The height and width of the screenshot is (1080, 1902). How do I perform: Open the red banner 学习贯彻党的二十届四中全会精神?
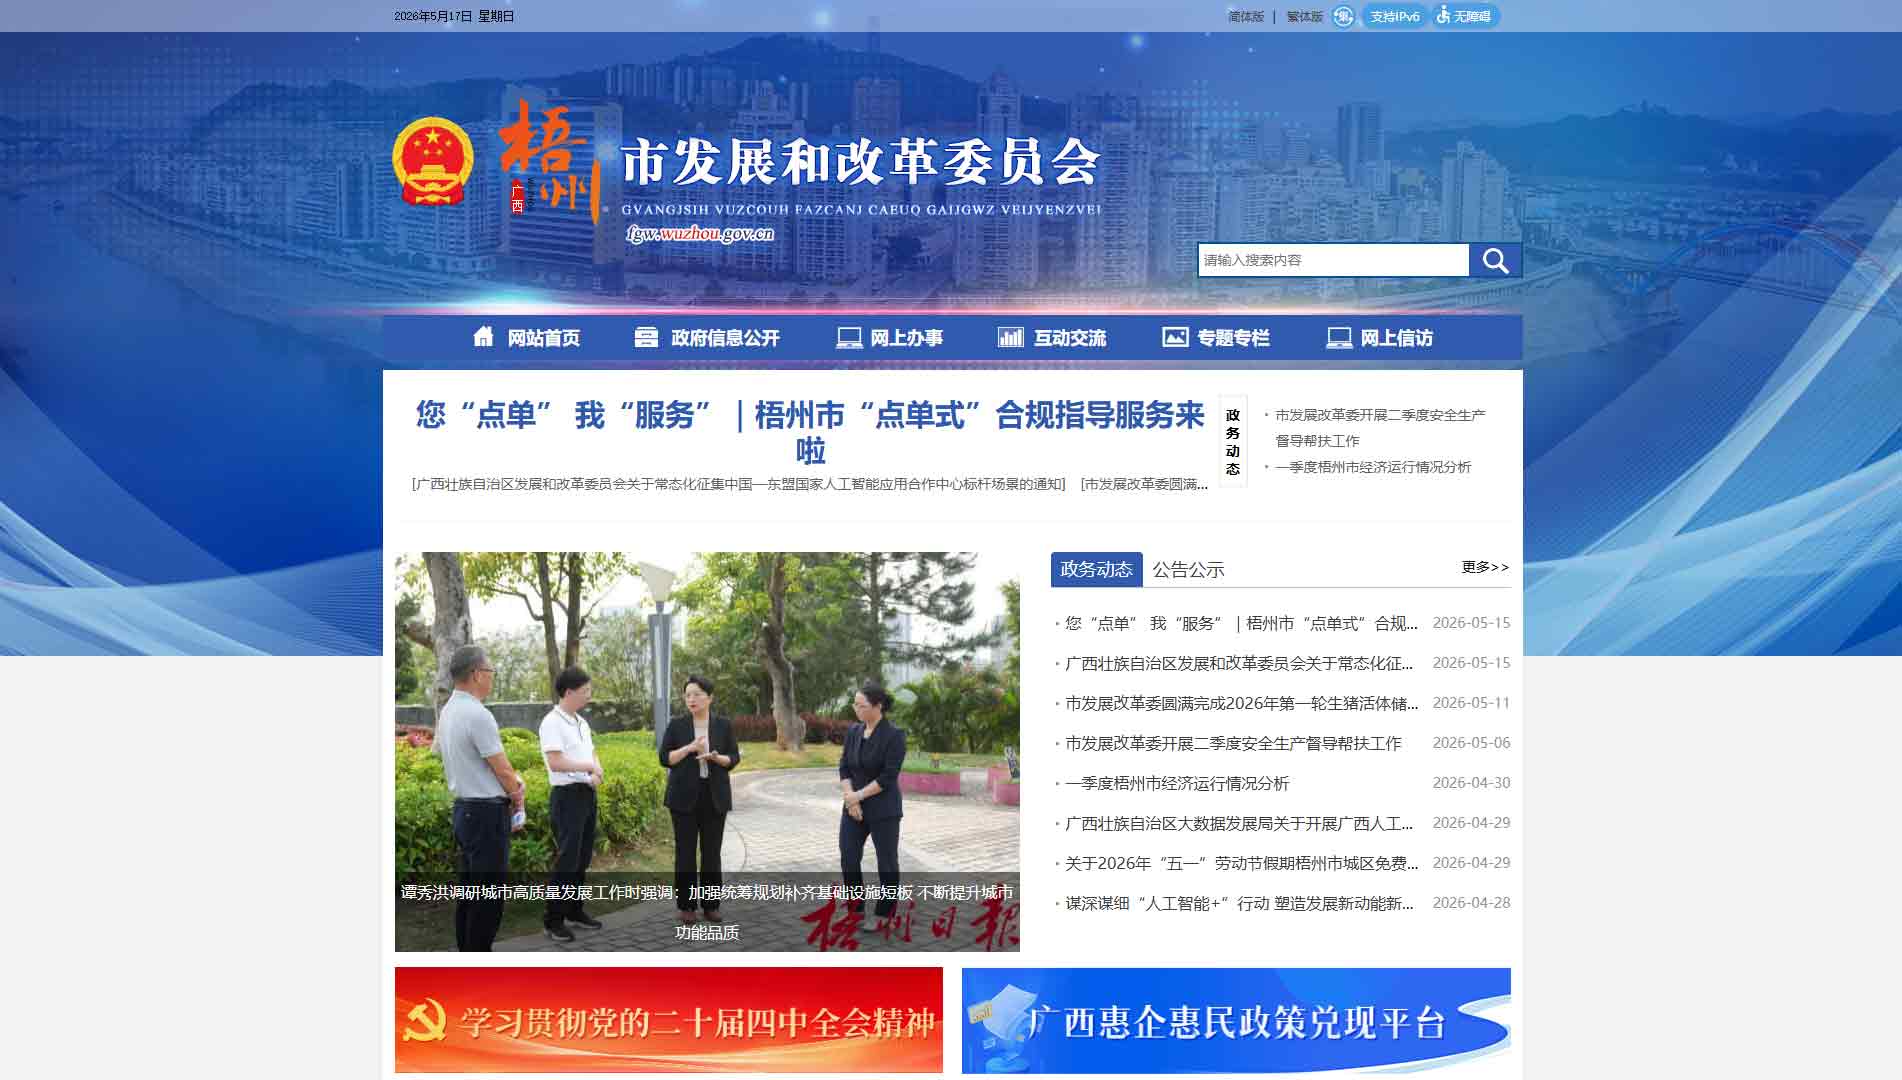669,1020
